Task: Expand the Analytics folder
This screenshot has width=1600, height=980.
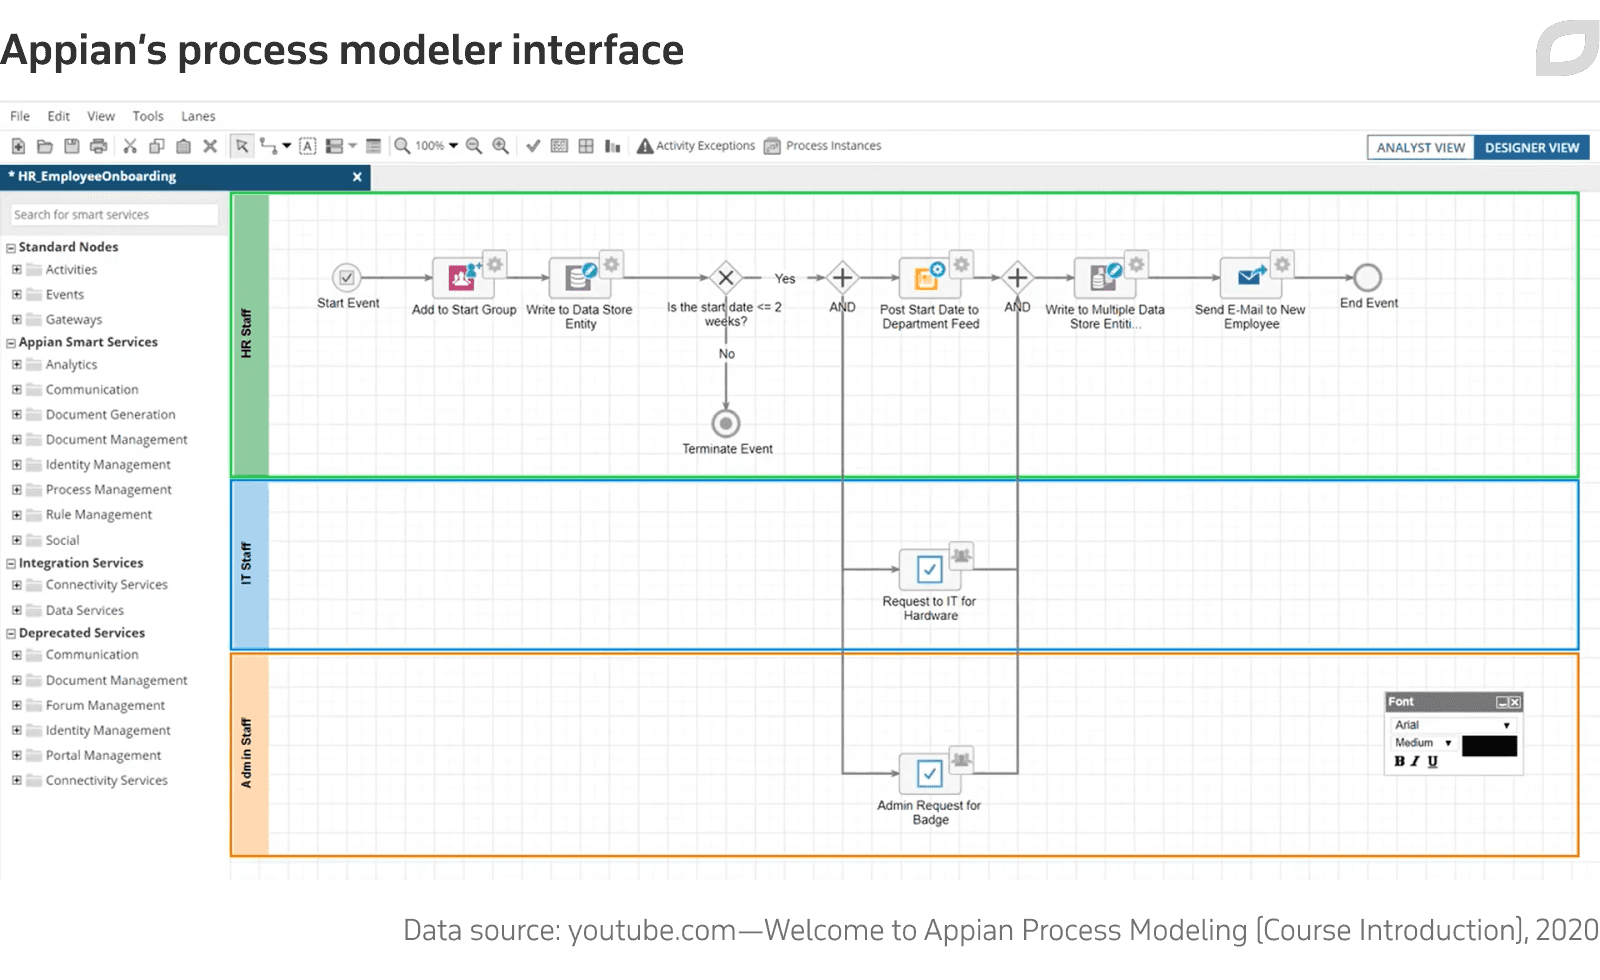Action: 16,365
